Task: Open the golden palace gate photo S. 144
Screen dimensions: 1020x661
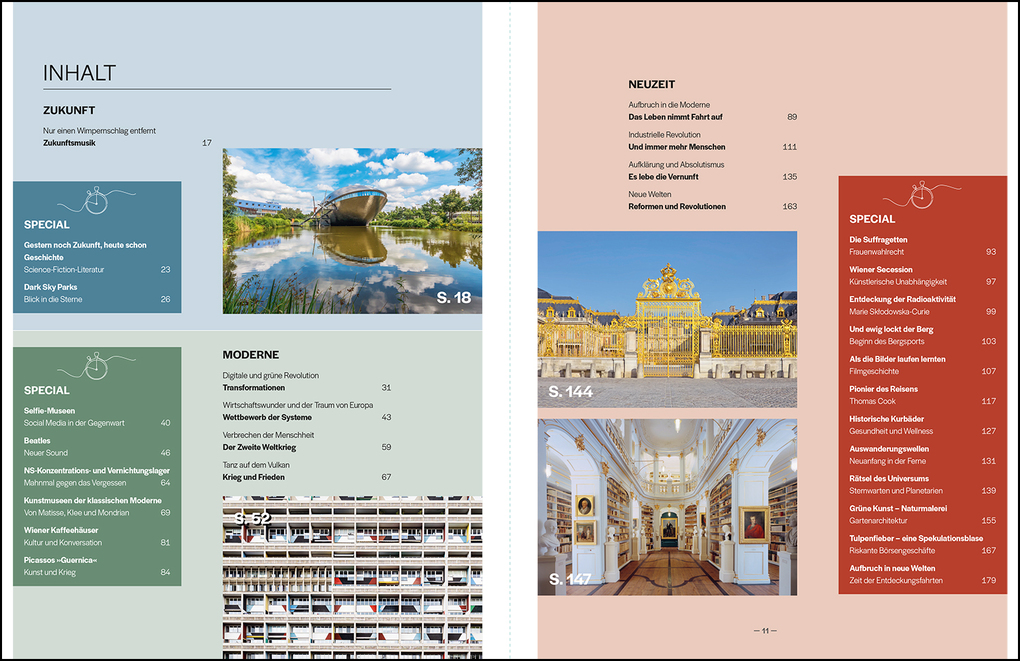Action: click(x=667, y=319)
